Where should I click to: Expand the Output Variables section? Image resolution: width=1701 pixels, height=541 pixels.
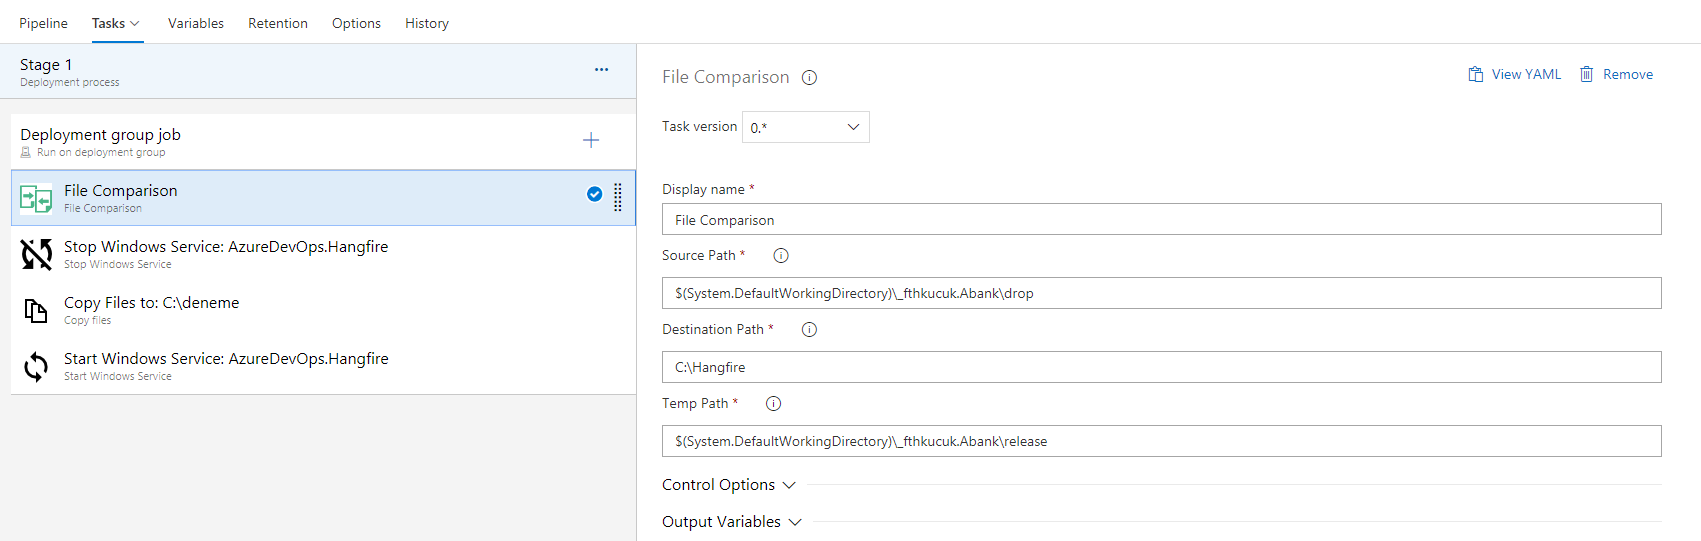[732, 522]
